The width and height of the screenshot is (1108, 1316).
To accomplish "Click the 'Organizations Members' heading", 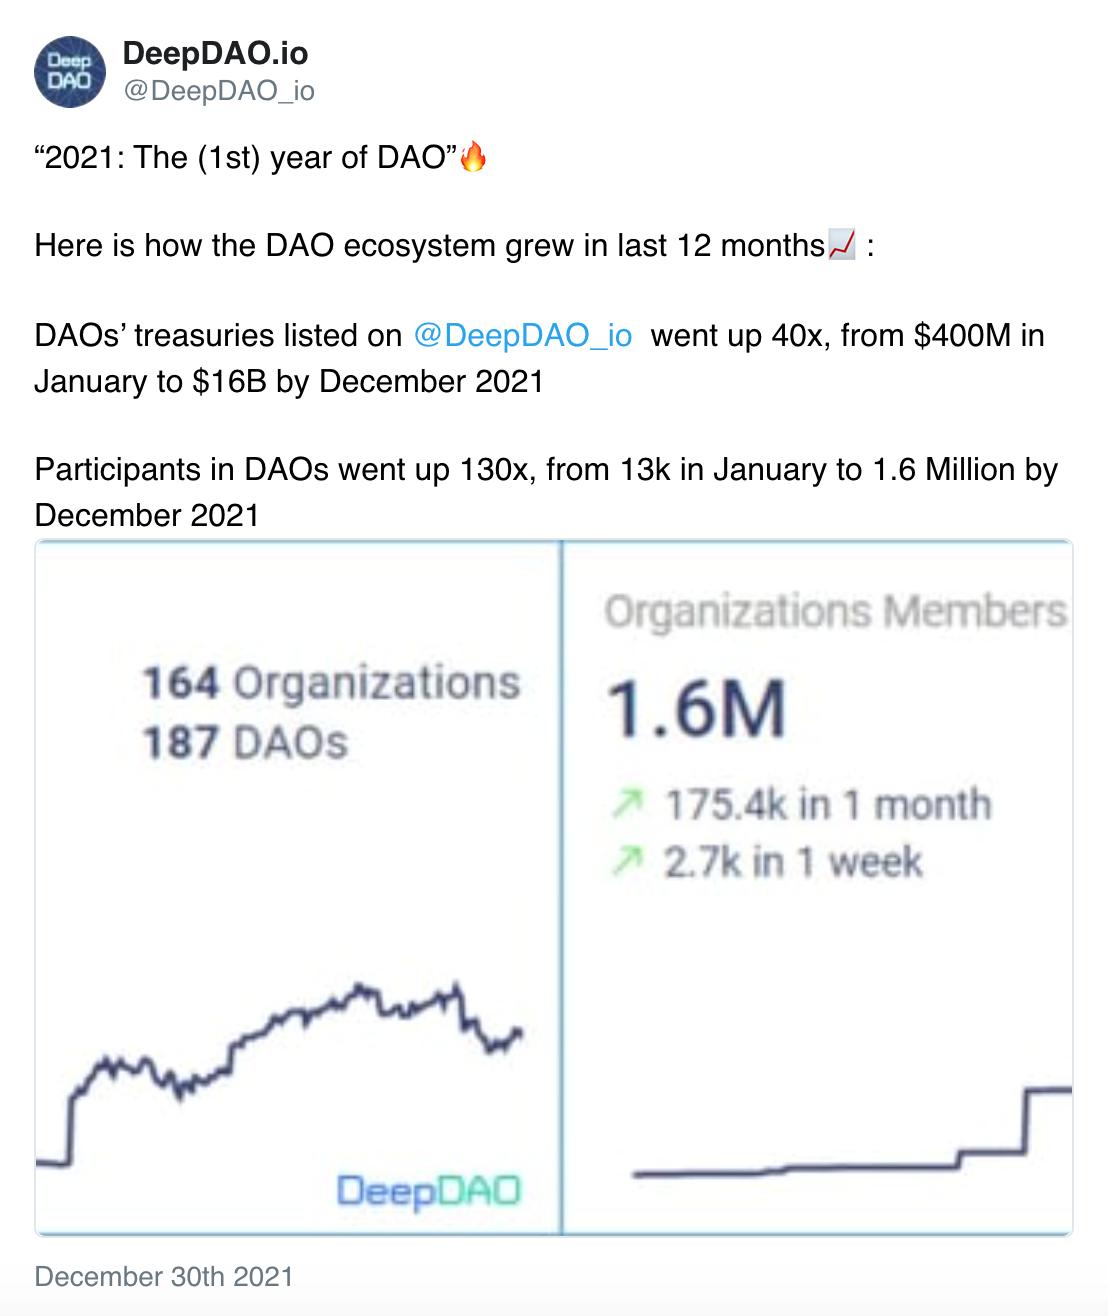I will (835, 612).
